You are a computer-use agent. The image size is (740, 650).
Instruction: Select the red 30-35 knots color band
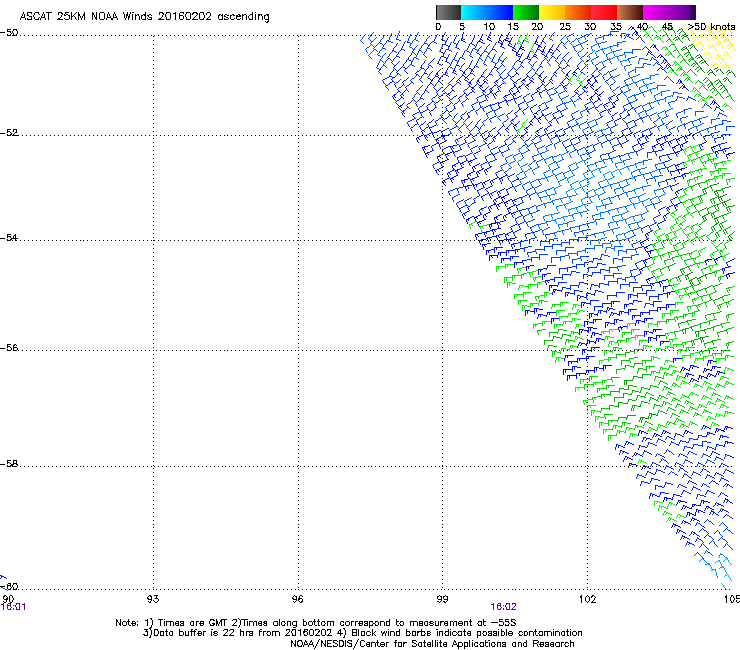604,12
